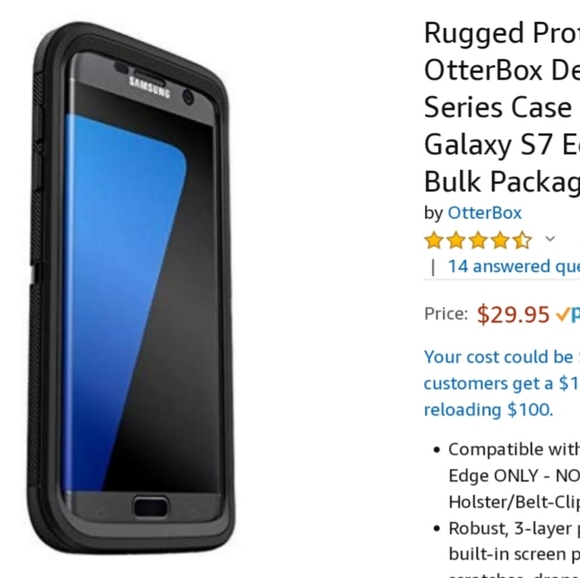Viewport: 580px width, 578px height.
Task: Click the OtterBox Defender case product photo
Action: tap(131, 288)
